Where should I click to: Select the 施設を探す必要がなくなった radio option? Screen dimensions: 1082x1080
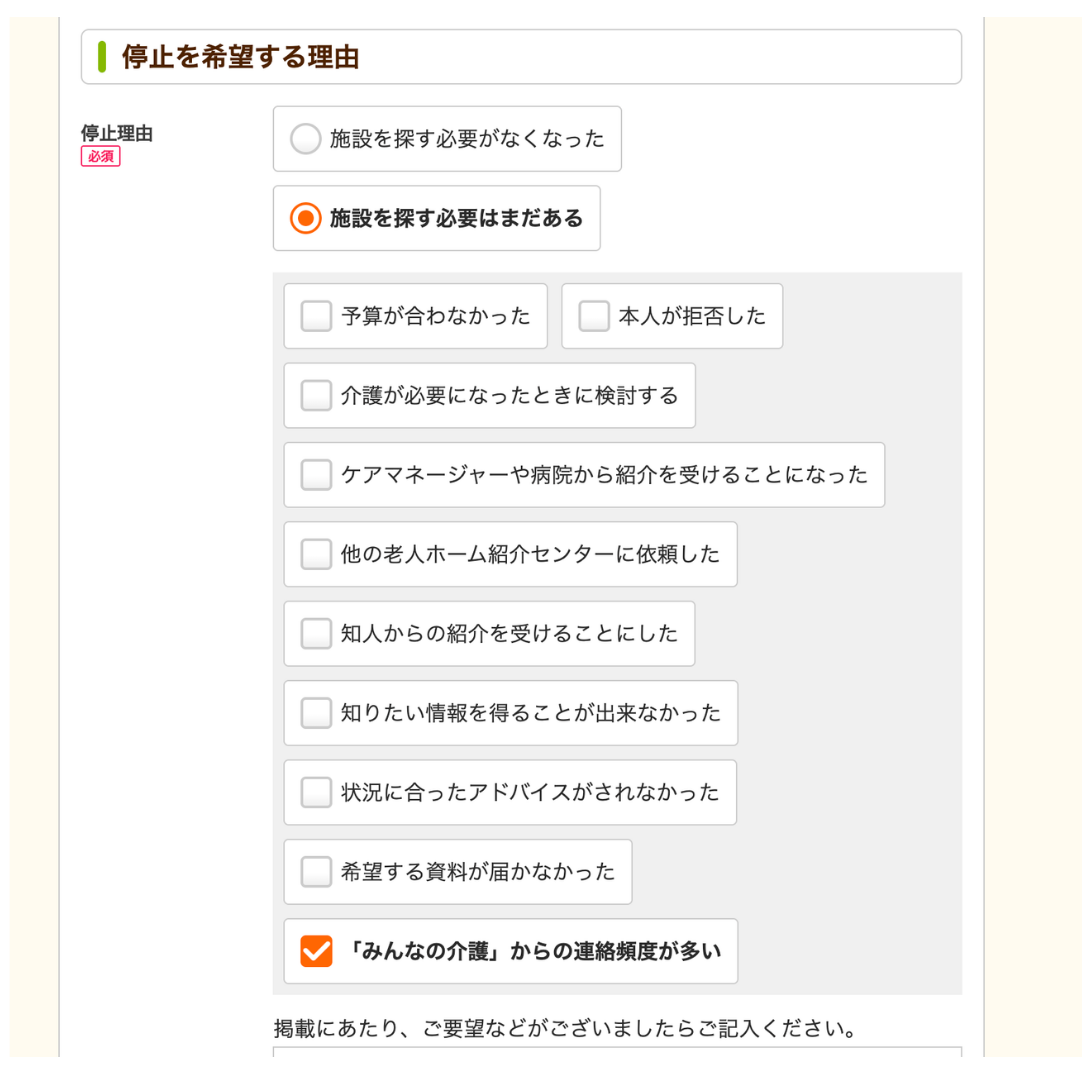305,139
